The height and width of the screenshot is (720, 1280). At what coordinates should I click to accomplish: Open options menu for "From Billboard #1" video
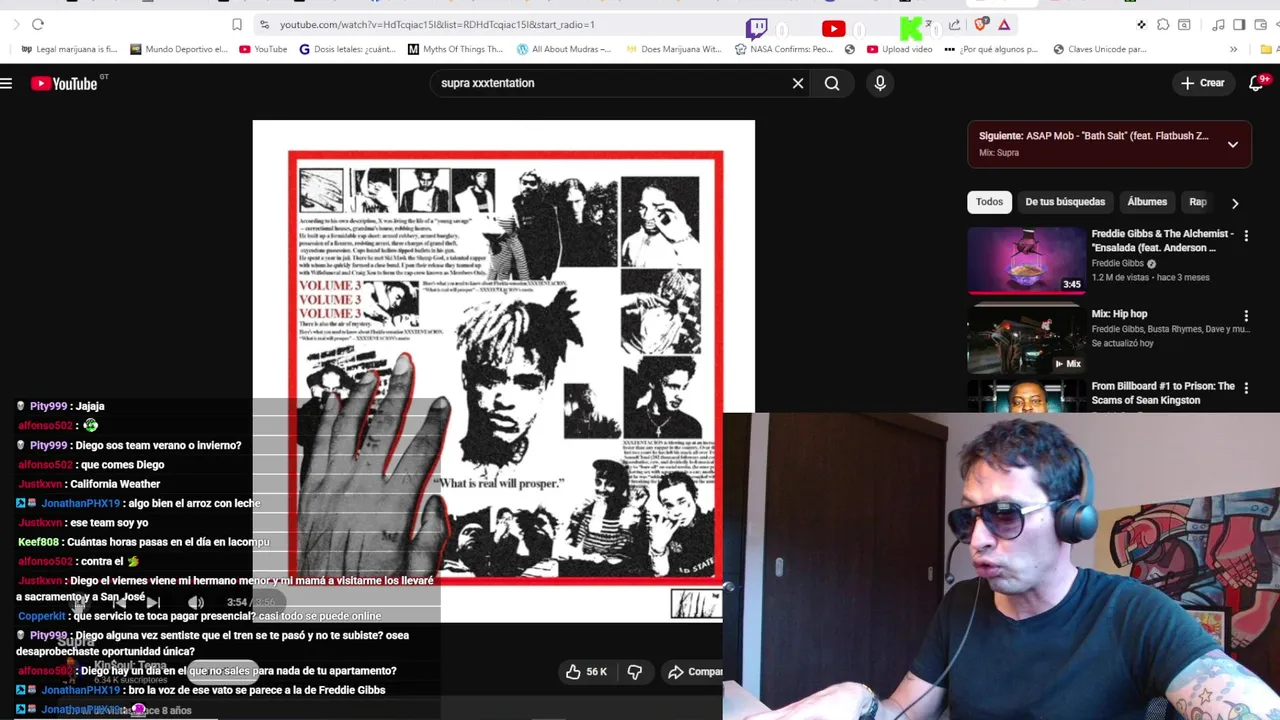[x=1246, y=387]
